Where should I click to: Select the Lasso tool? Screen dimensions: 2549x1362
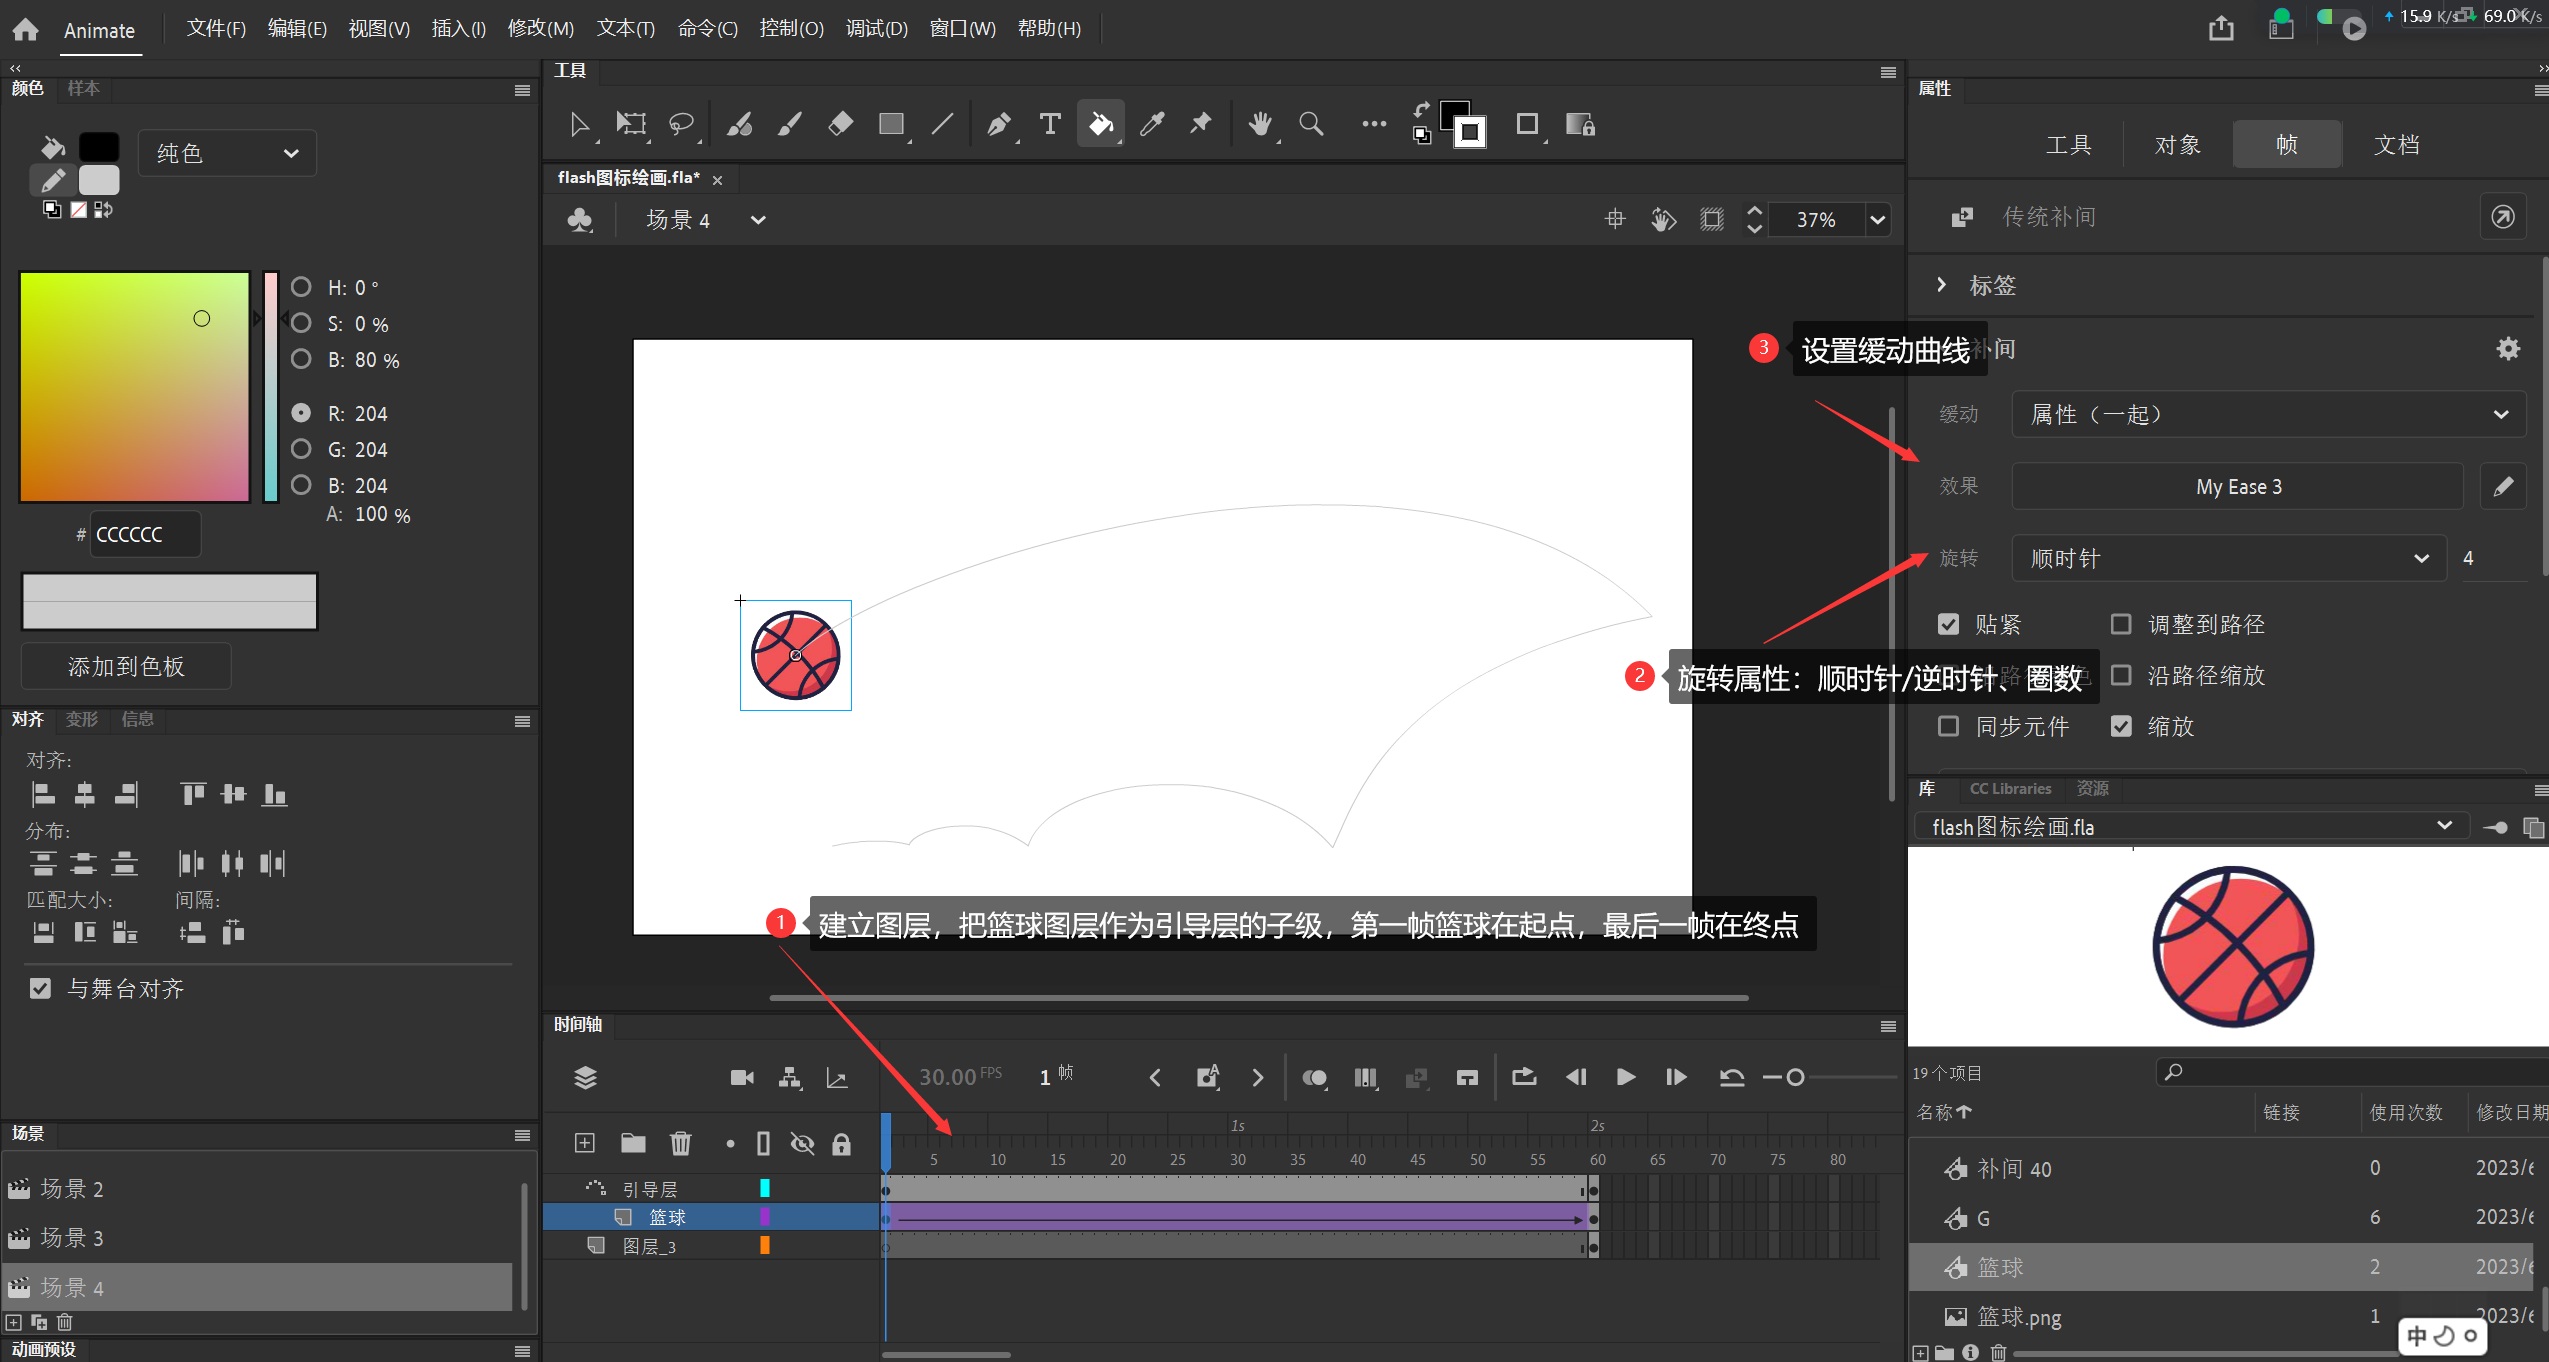(x=684, y=125)
